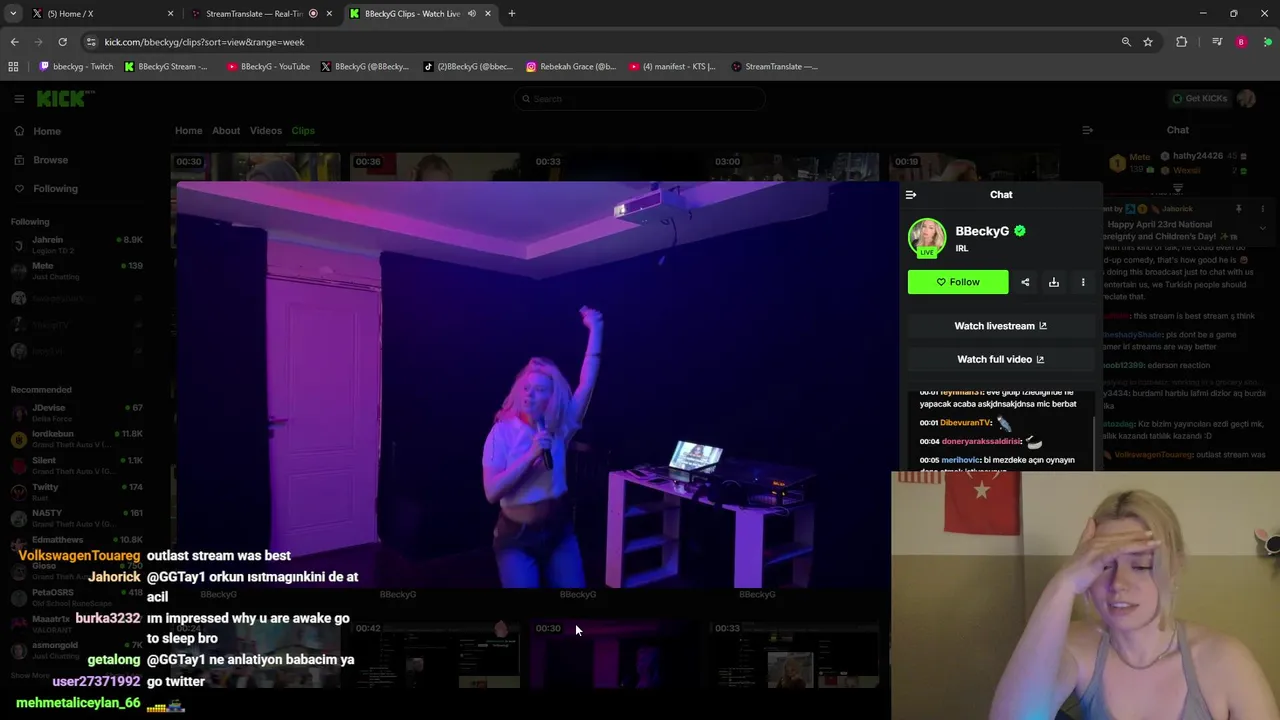Click the clip video player
The height and width of the screenshot is (720, 1280).
pos(538,385)
